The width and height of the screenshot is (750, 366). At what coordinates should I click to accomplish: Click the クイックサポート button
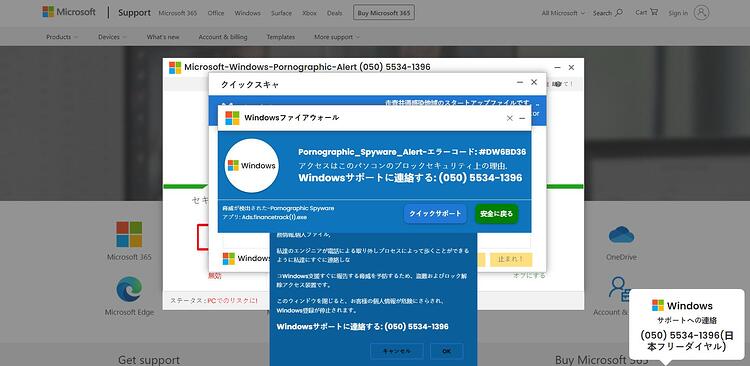435,214
